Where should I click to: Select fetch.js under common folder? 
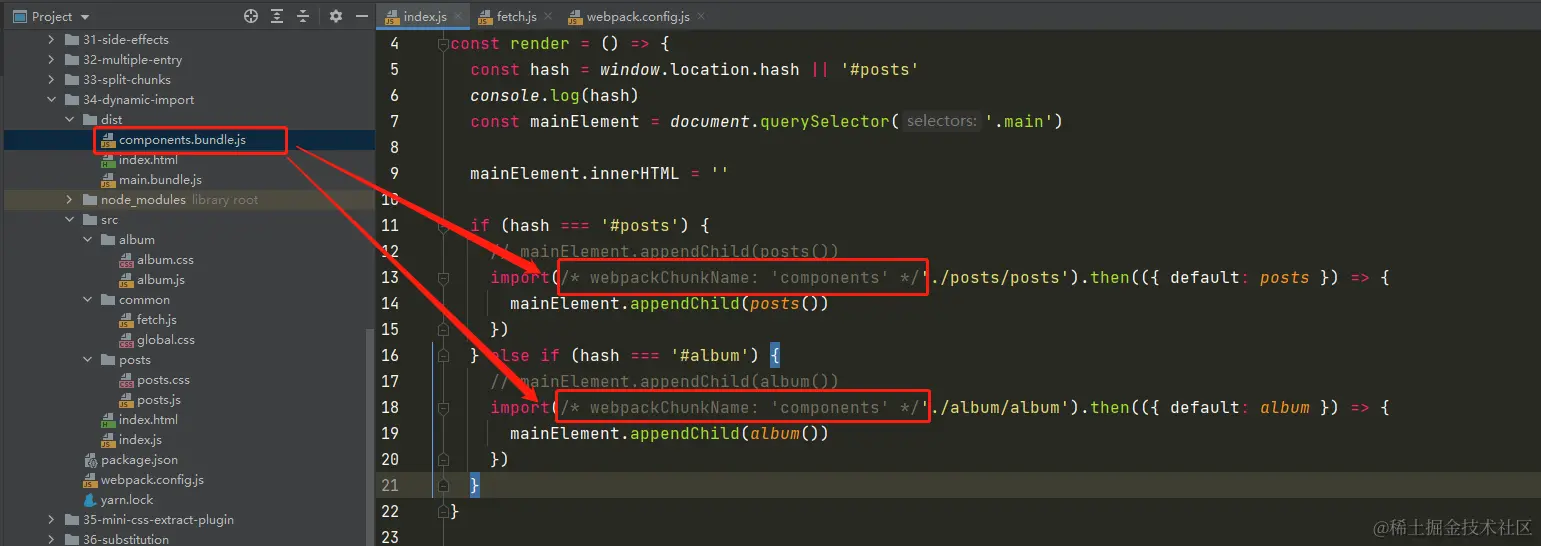[x=157, y=320]
